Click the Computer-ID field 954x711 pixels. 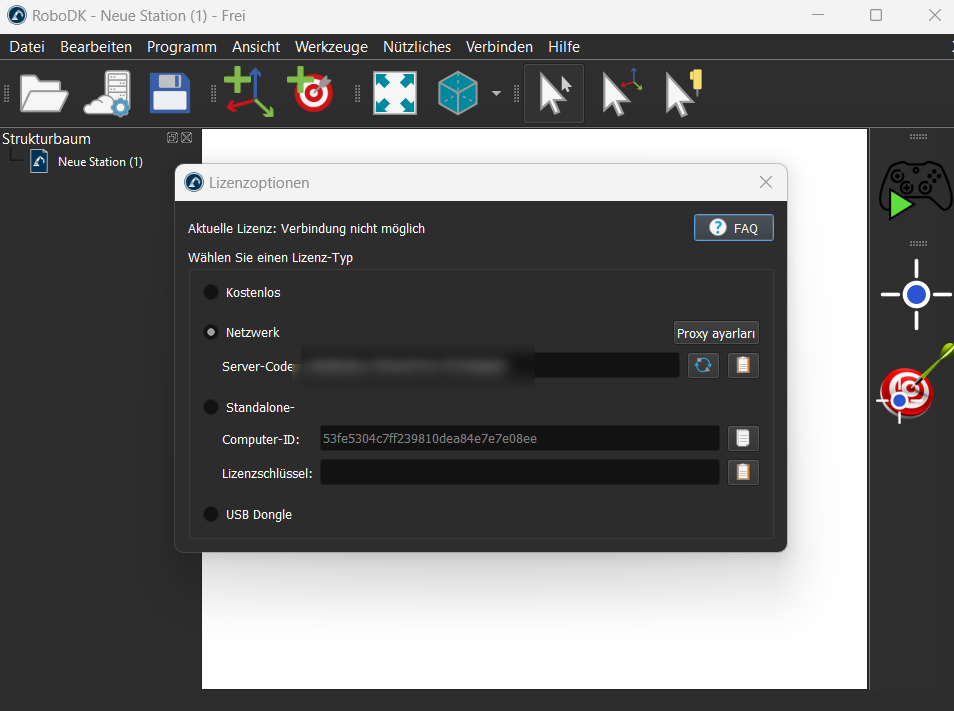[x=520, y=439]
